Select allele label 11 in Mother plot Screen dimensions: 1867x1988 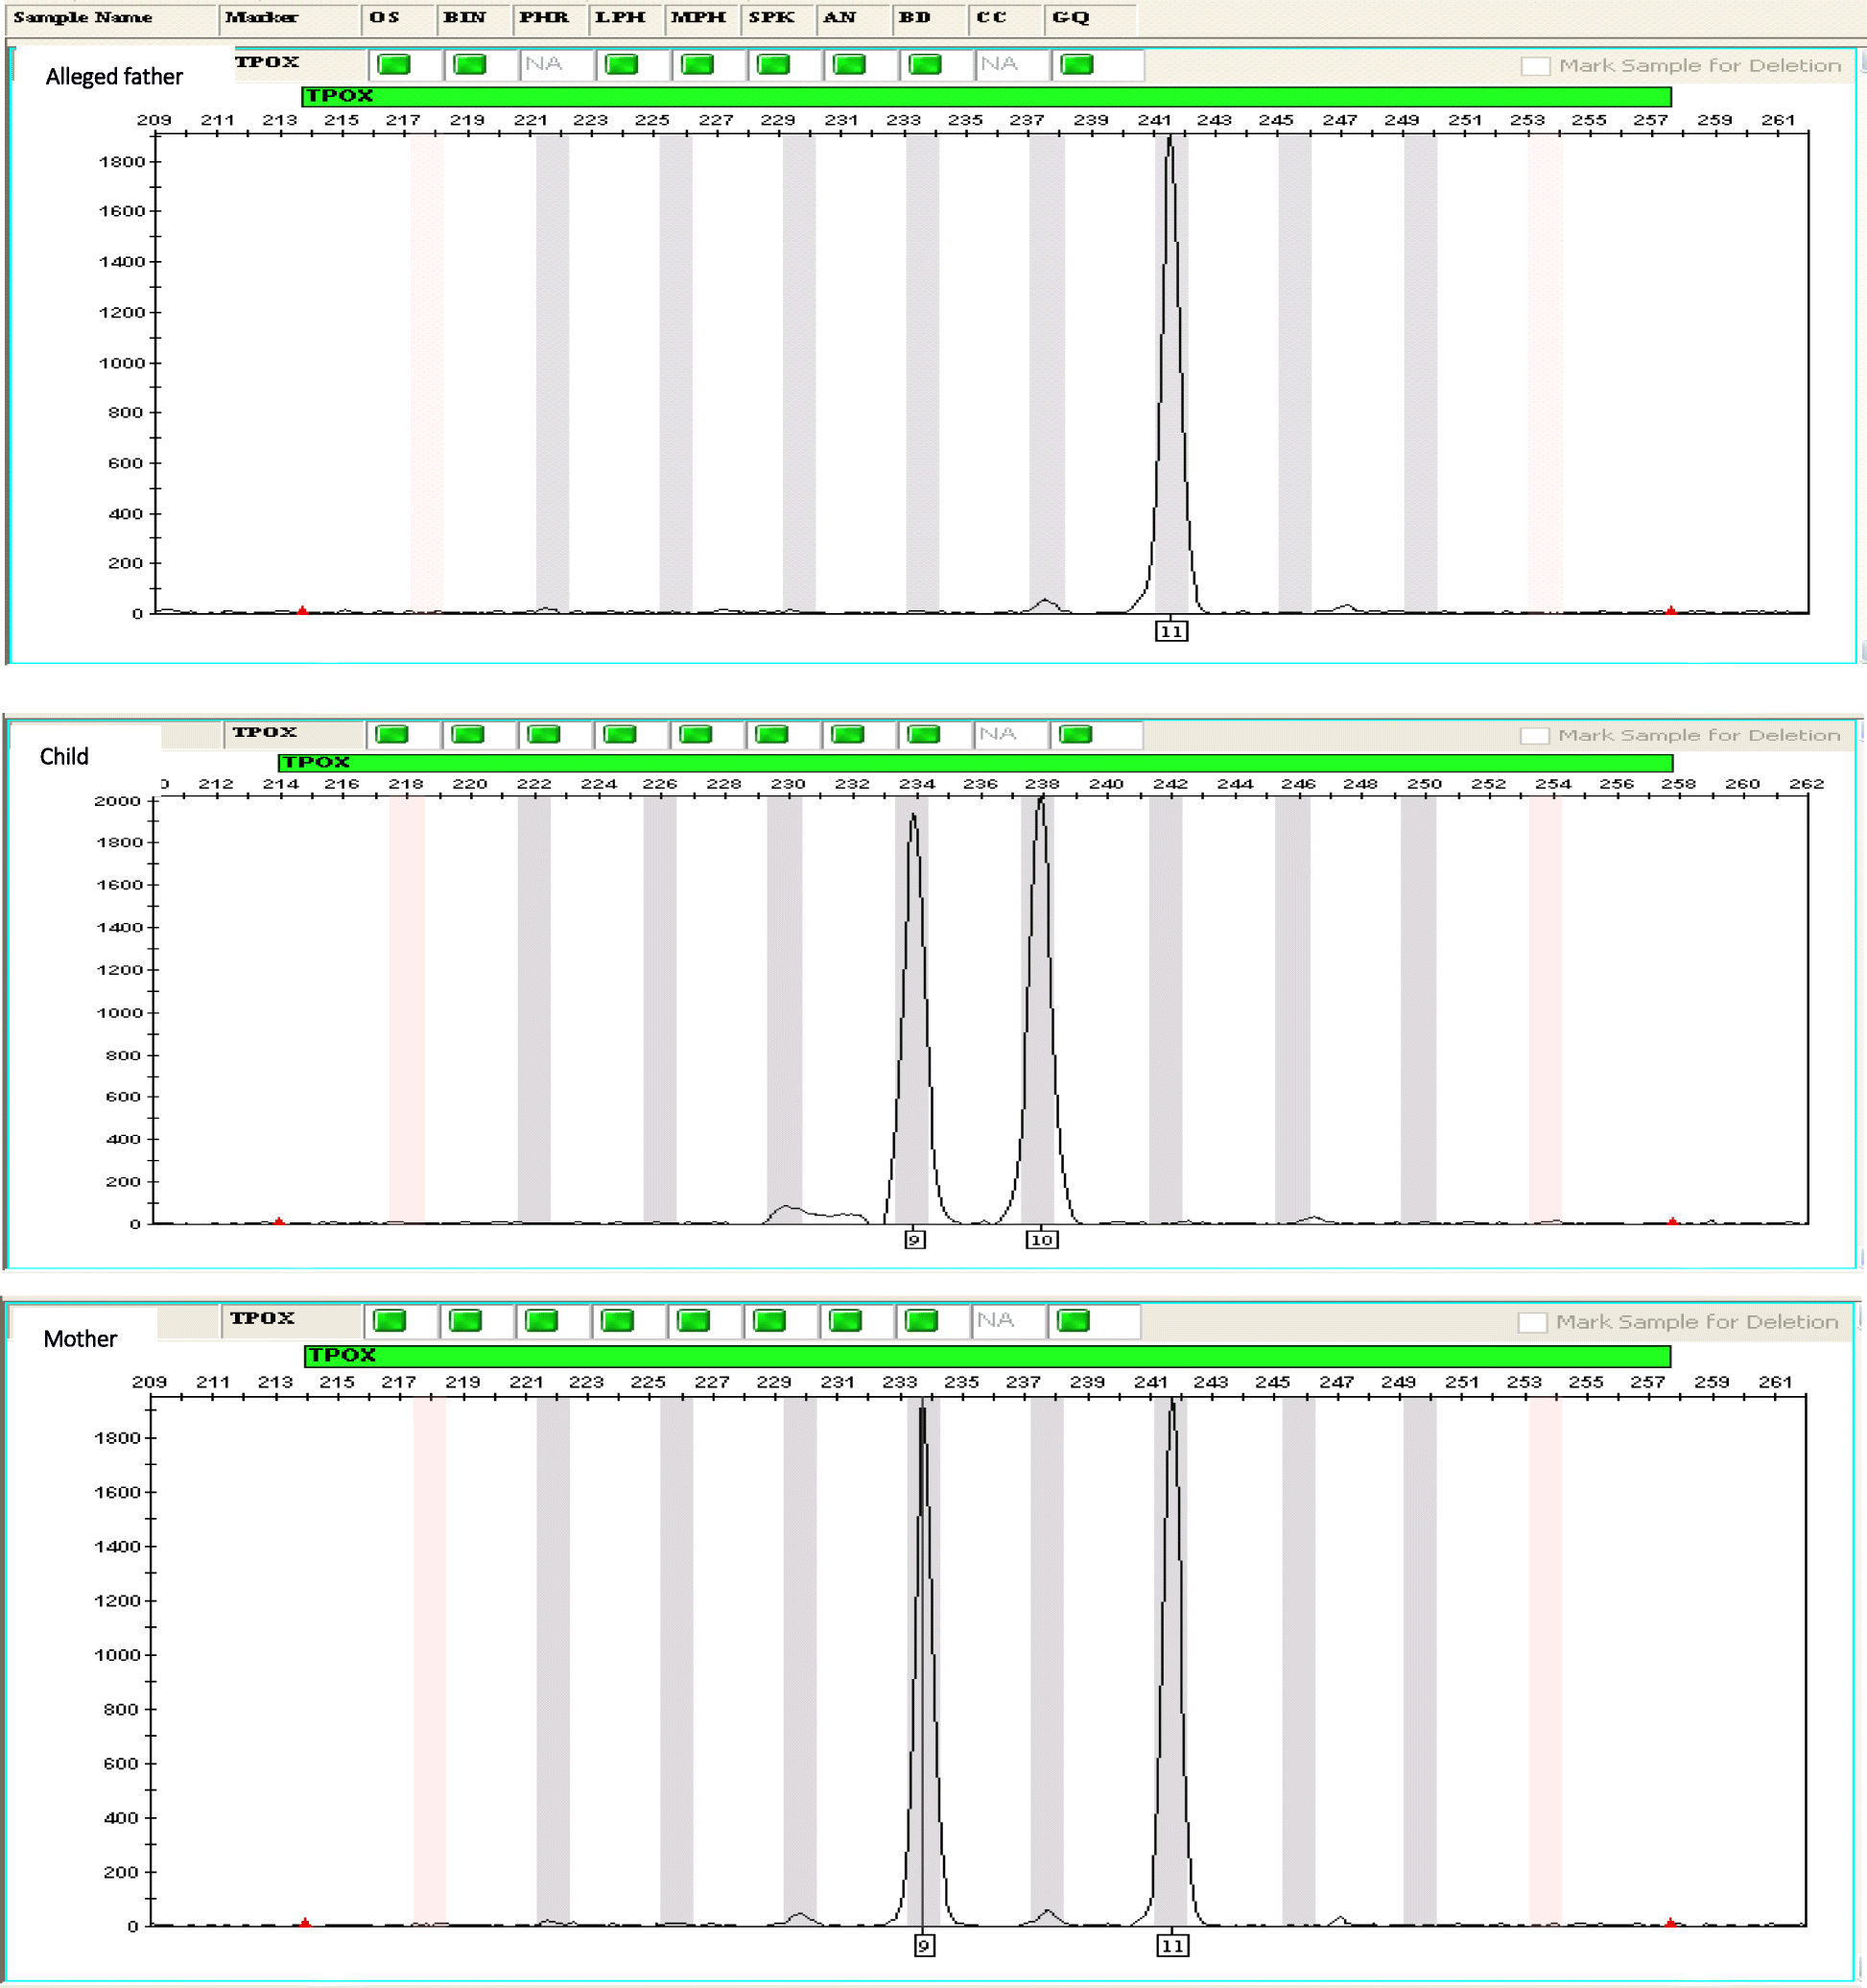tap(1173, 1946)
